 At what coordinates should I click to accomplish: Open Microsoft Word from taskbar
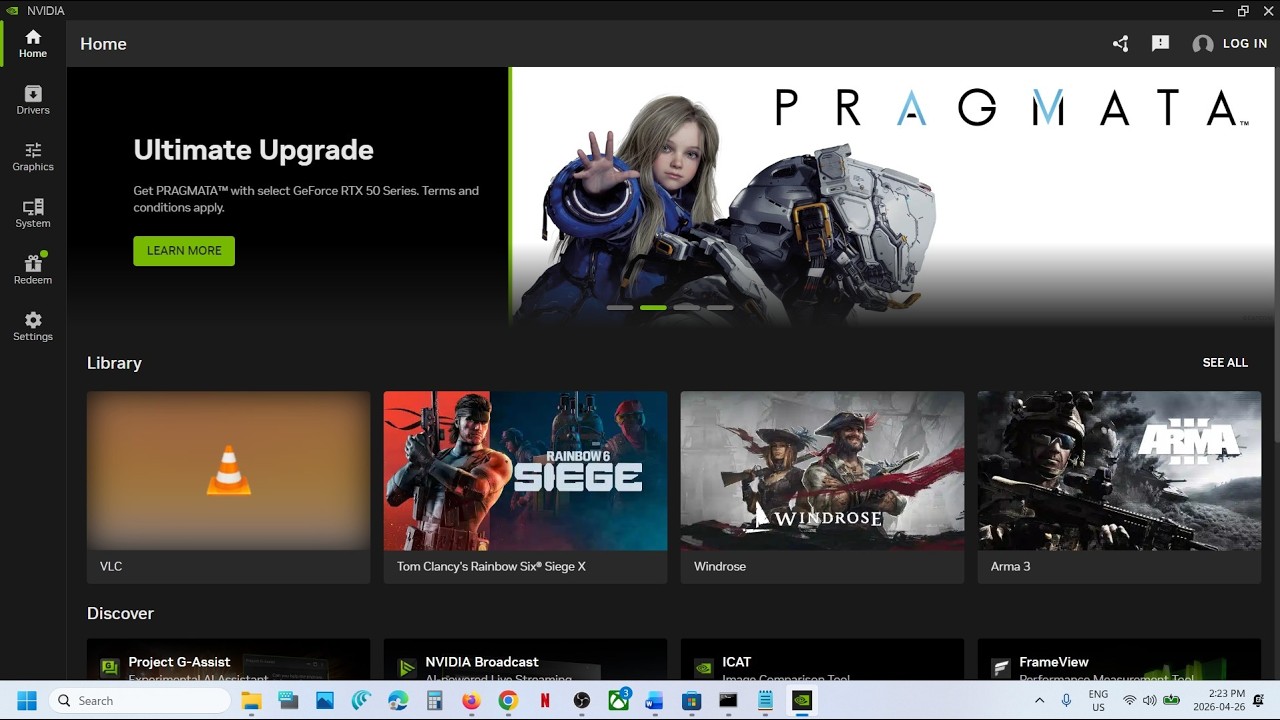coord(655,701)
